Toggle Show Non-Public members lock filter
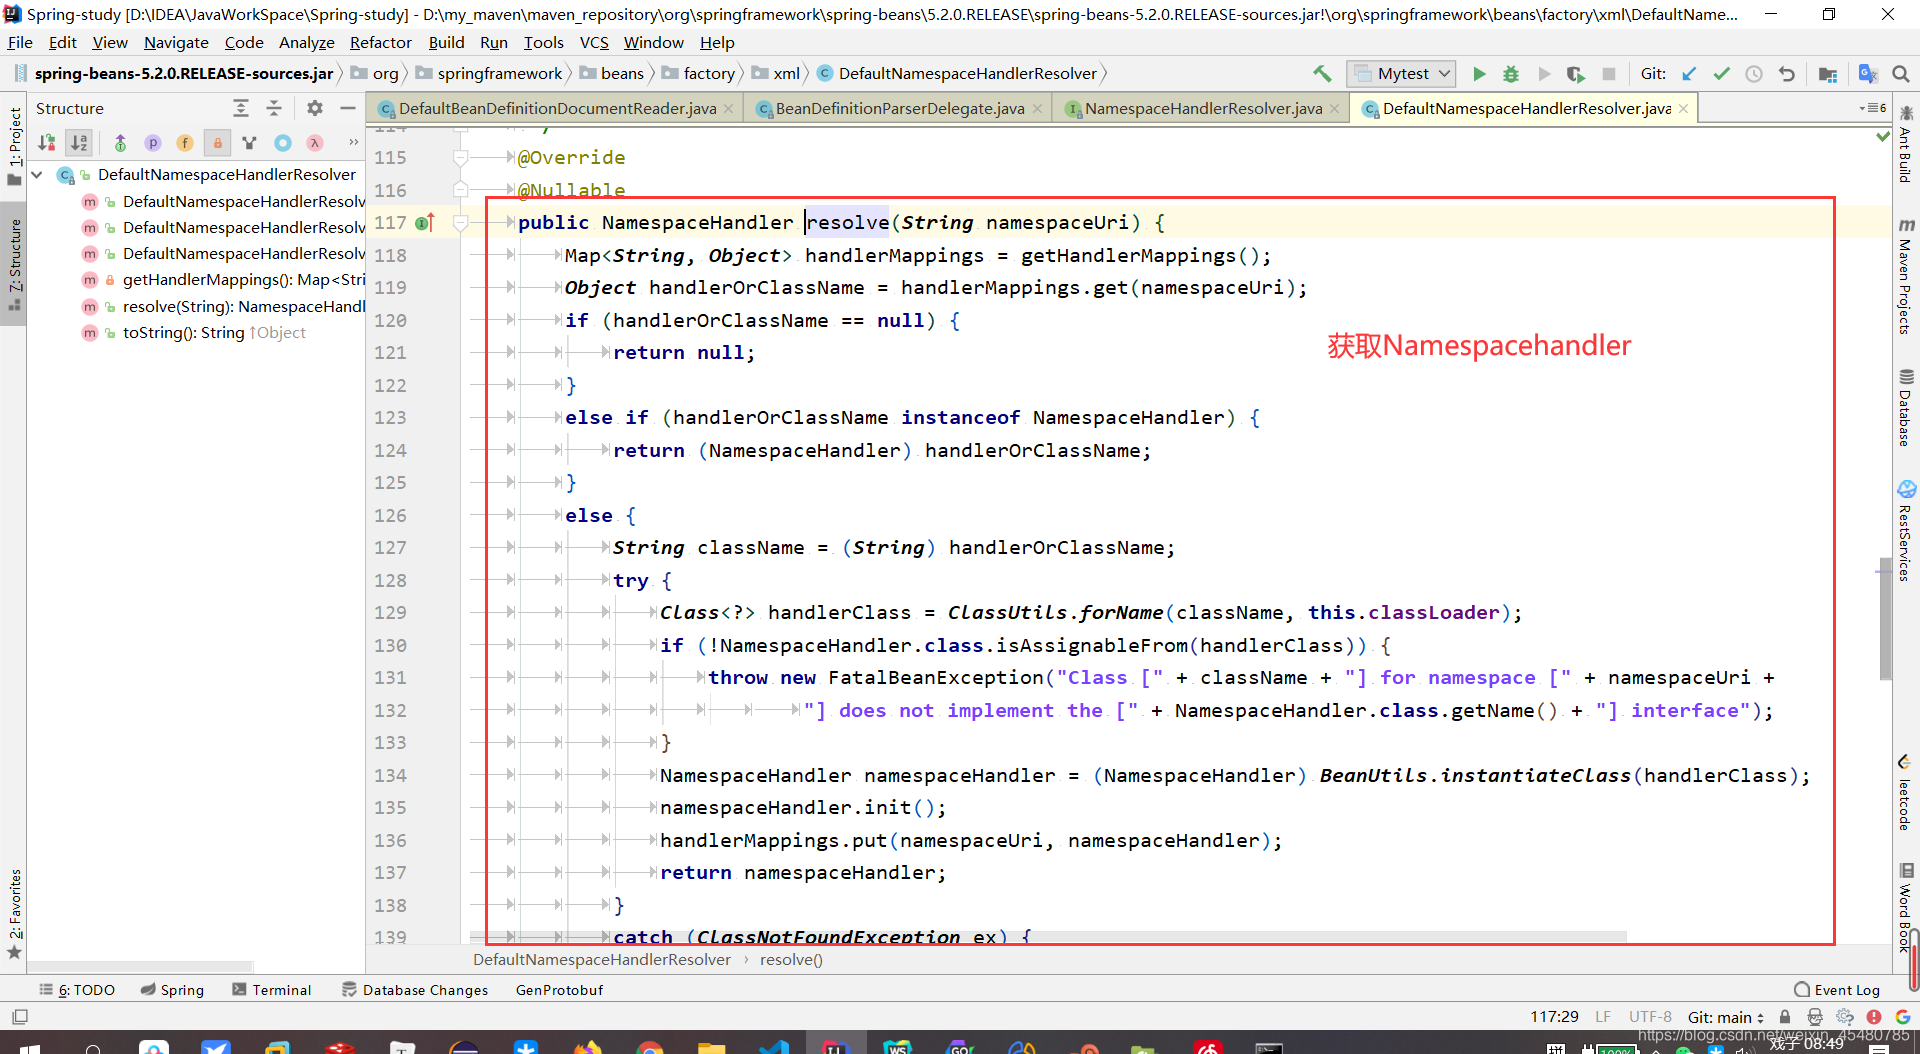Viewport: 1920px width, 1054px height. coord(217,143)
